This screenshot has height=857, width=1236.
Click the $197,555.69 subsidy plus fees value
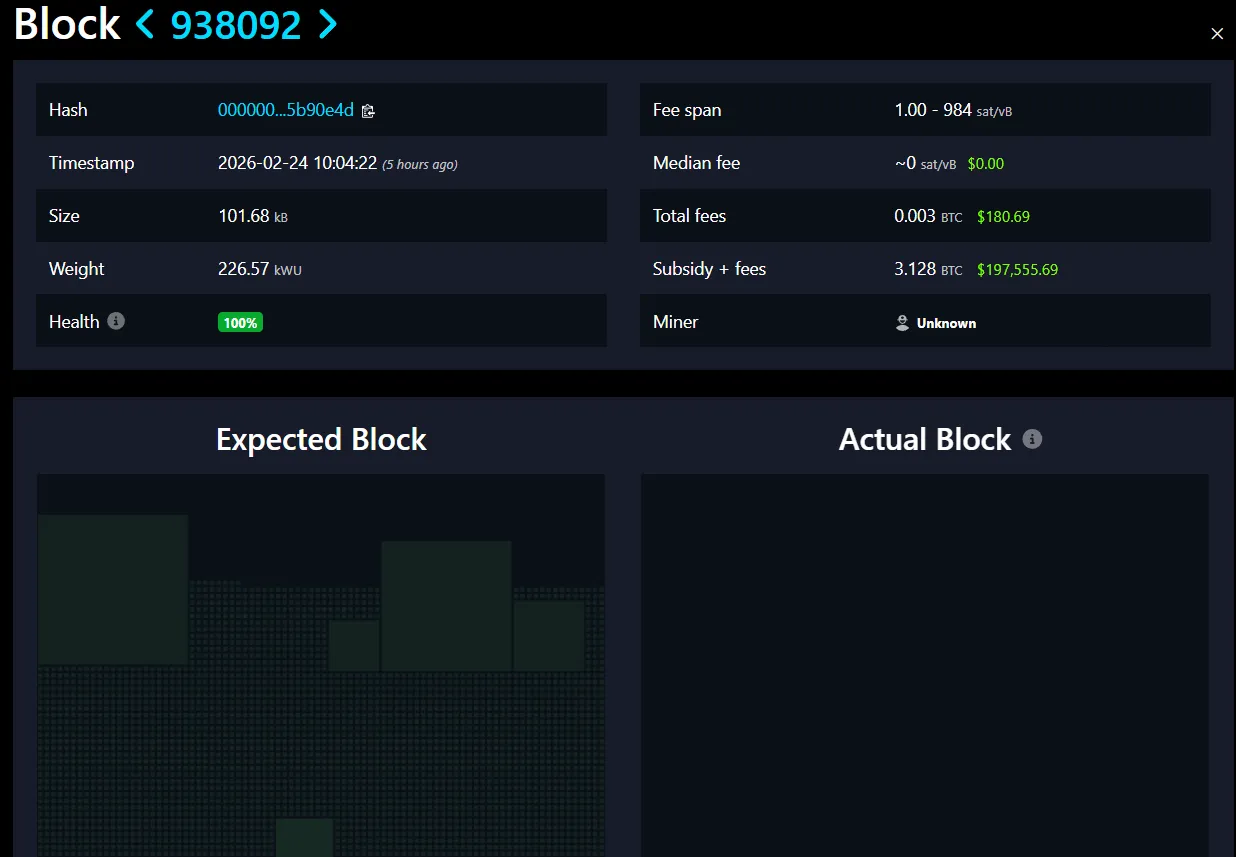tap(1018, 269)
